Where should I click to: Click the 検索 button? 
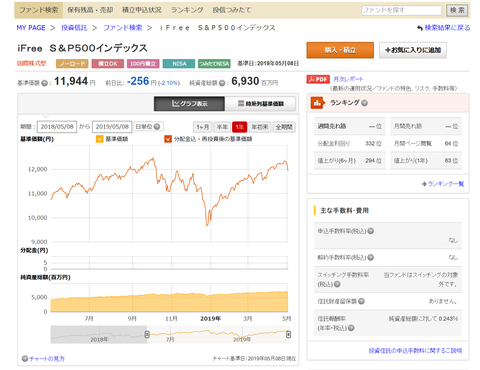click(x=457, y=10)
